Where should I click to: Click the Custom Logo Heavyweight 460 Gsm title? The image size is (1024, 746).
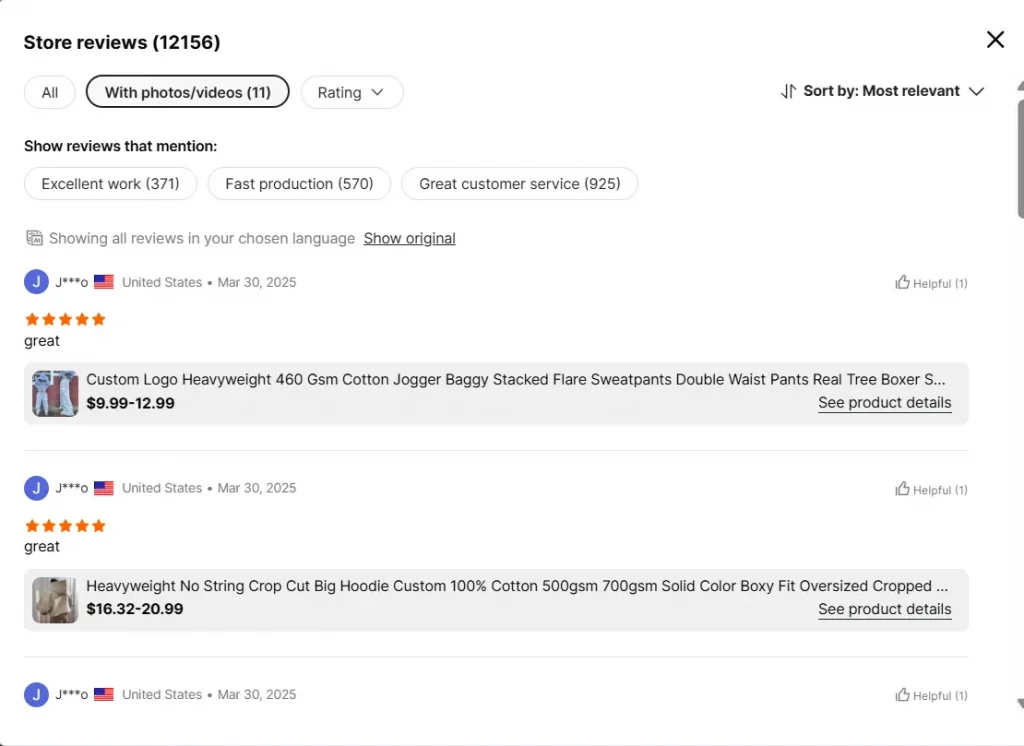coord(516,380)
